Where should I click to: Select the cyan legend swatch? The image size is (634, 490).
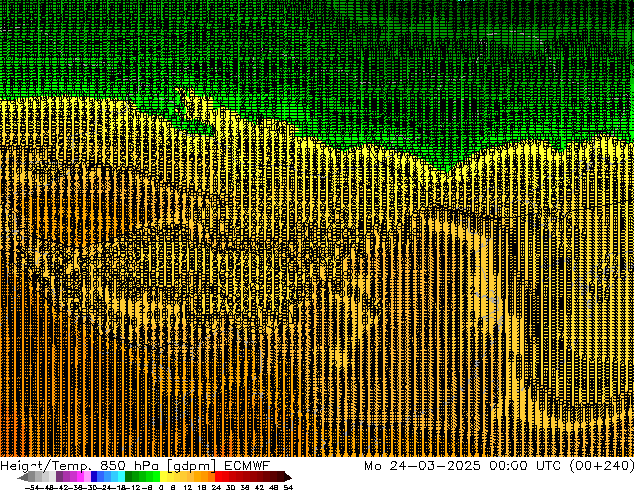tap(121, 477)
